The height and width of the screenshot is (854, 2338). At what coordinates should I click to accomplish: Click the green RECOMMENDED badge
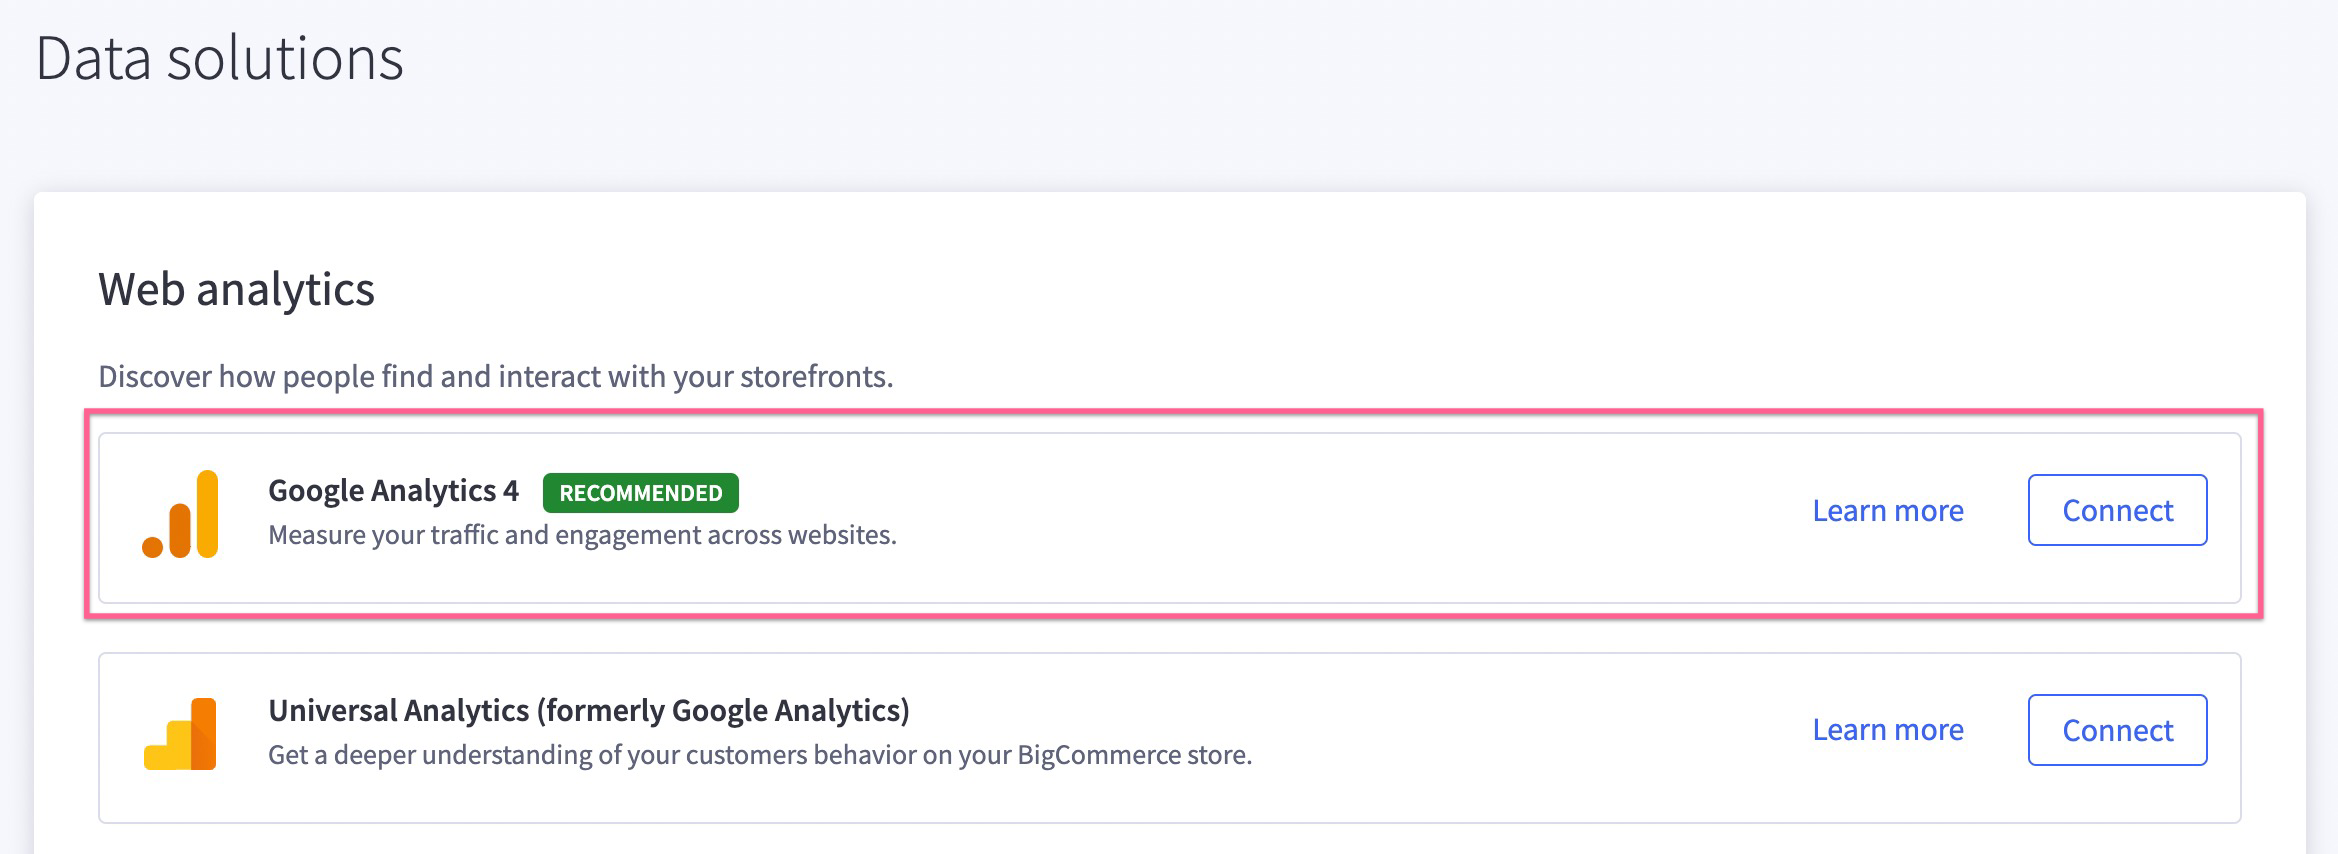[x=640, y=493]
